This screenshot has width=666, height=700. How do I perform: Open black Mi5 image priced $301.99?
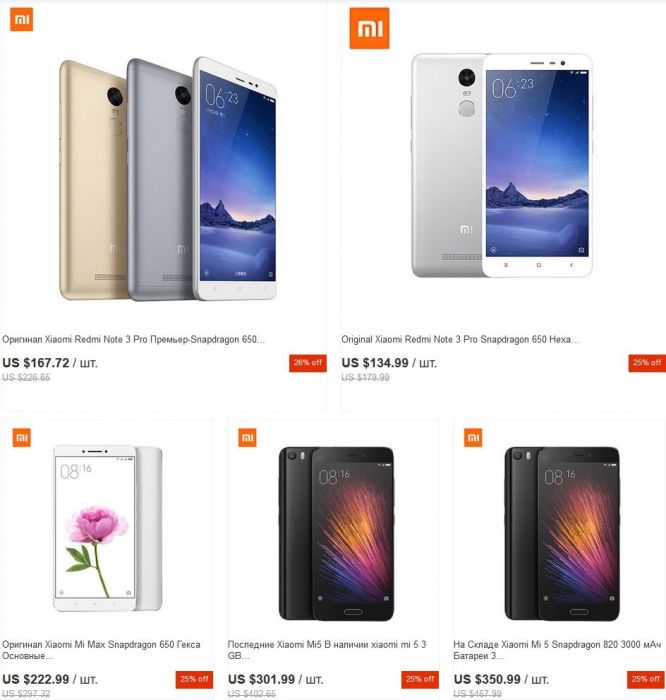[337, 534]
